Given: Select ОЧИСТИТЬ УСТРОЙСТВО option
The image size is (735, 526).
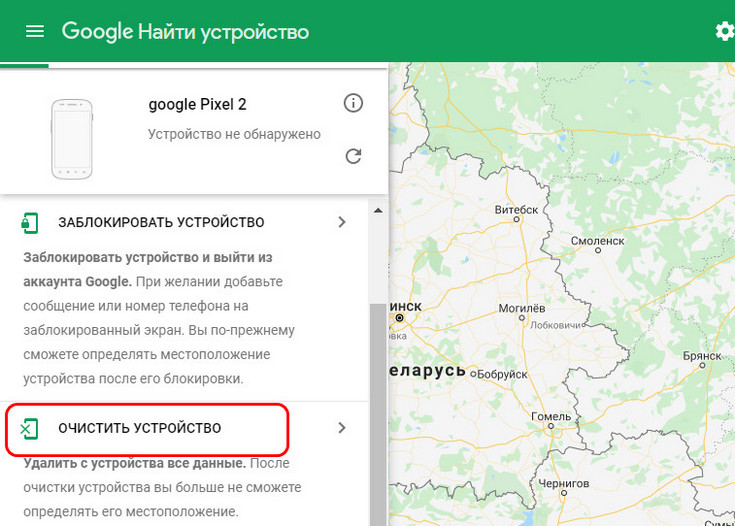Looking at the screenshot, I should pyautogui.click(x=139, y=428).
